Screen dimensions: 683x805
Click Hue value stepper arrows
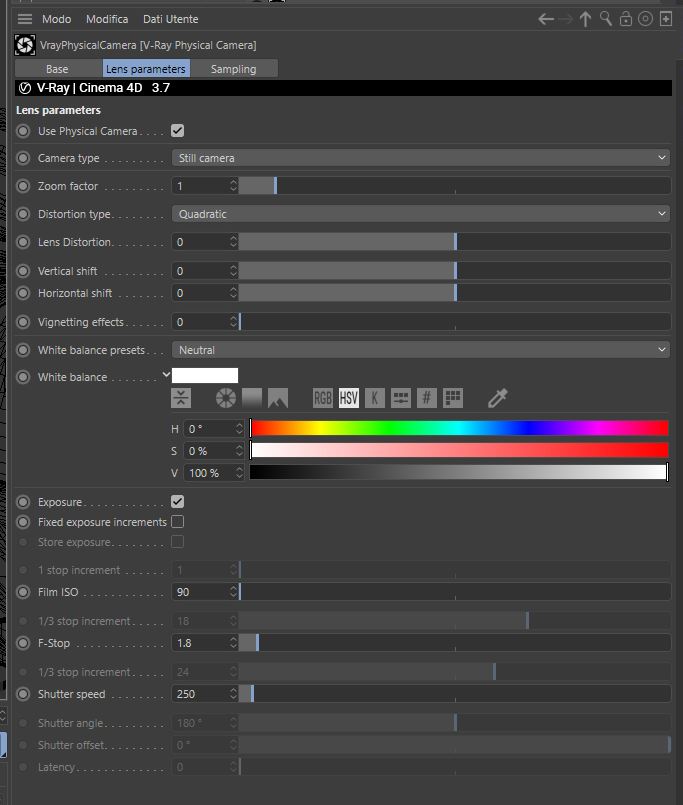239,428
